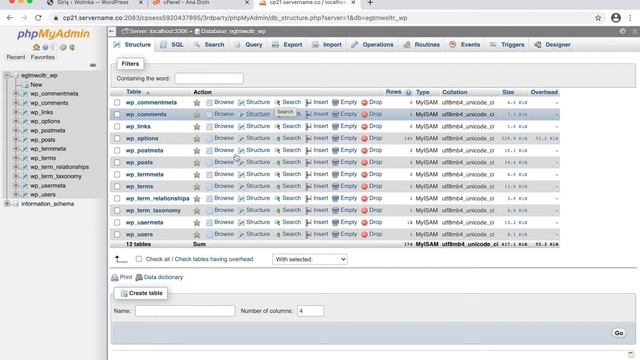640x360 pixels.
Task: Click Empty icon for wp_postmeta
Action: (x=336, y=151)
